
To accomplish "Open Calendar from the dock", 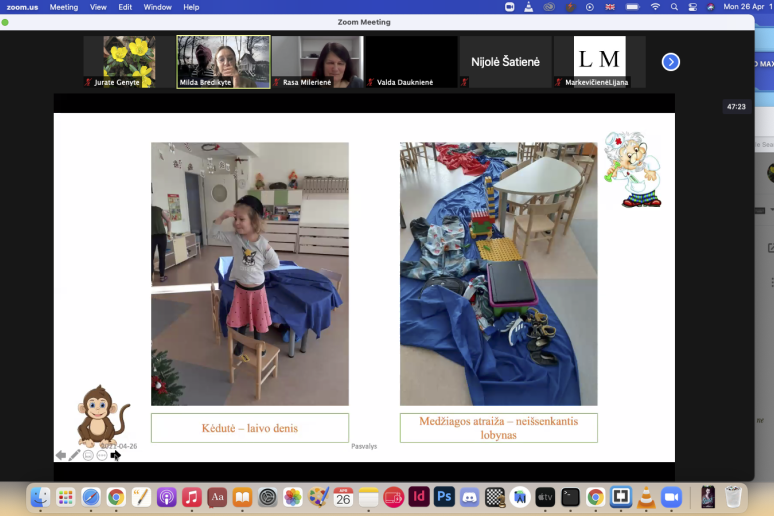I will 343,497.
